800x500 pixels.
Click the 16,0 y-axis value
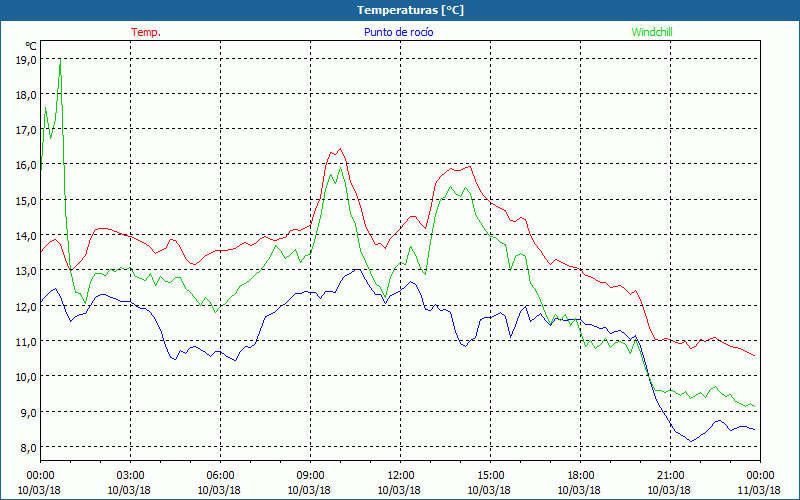click(26, 165)
